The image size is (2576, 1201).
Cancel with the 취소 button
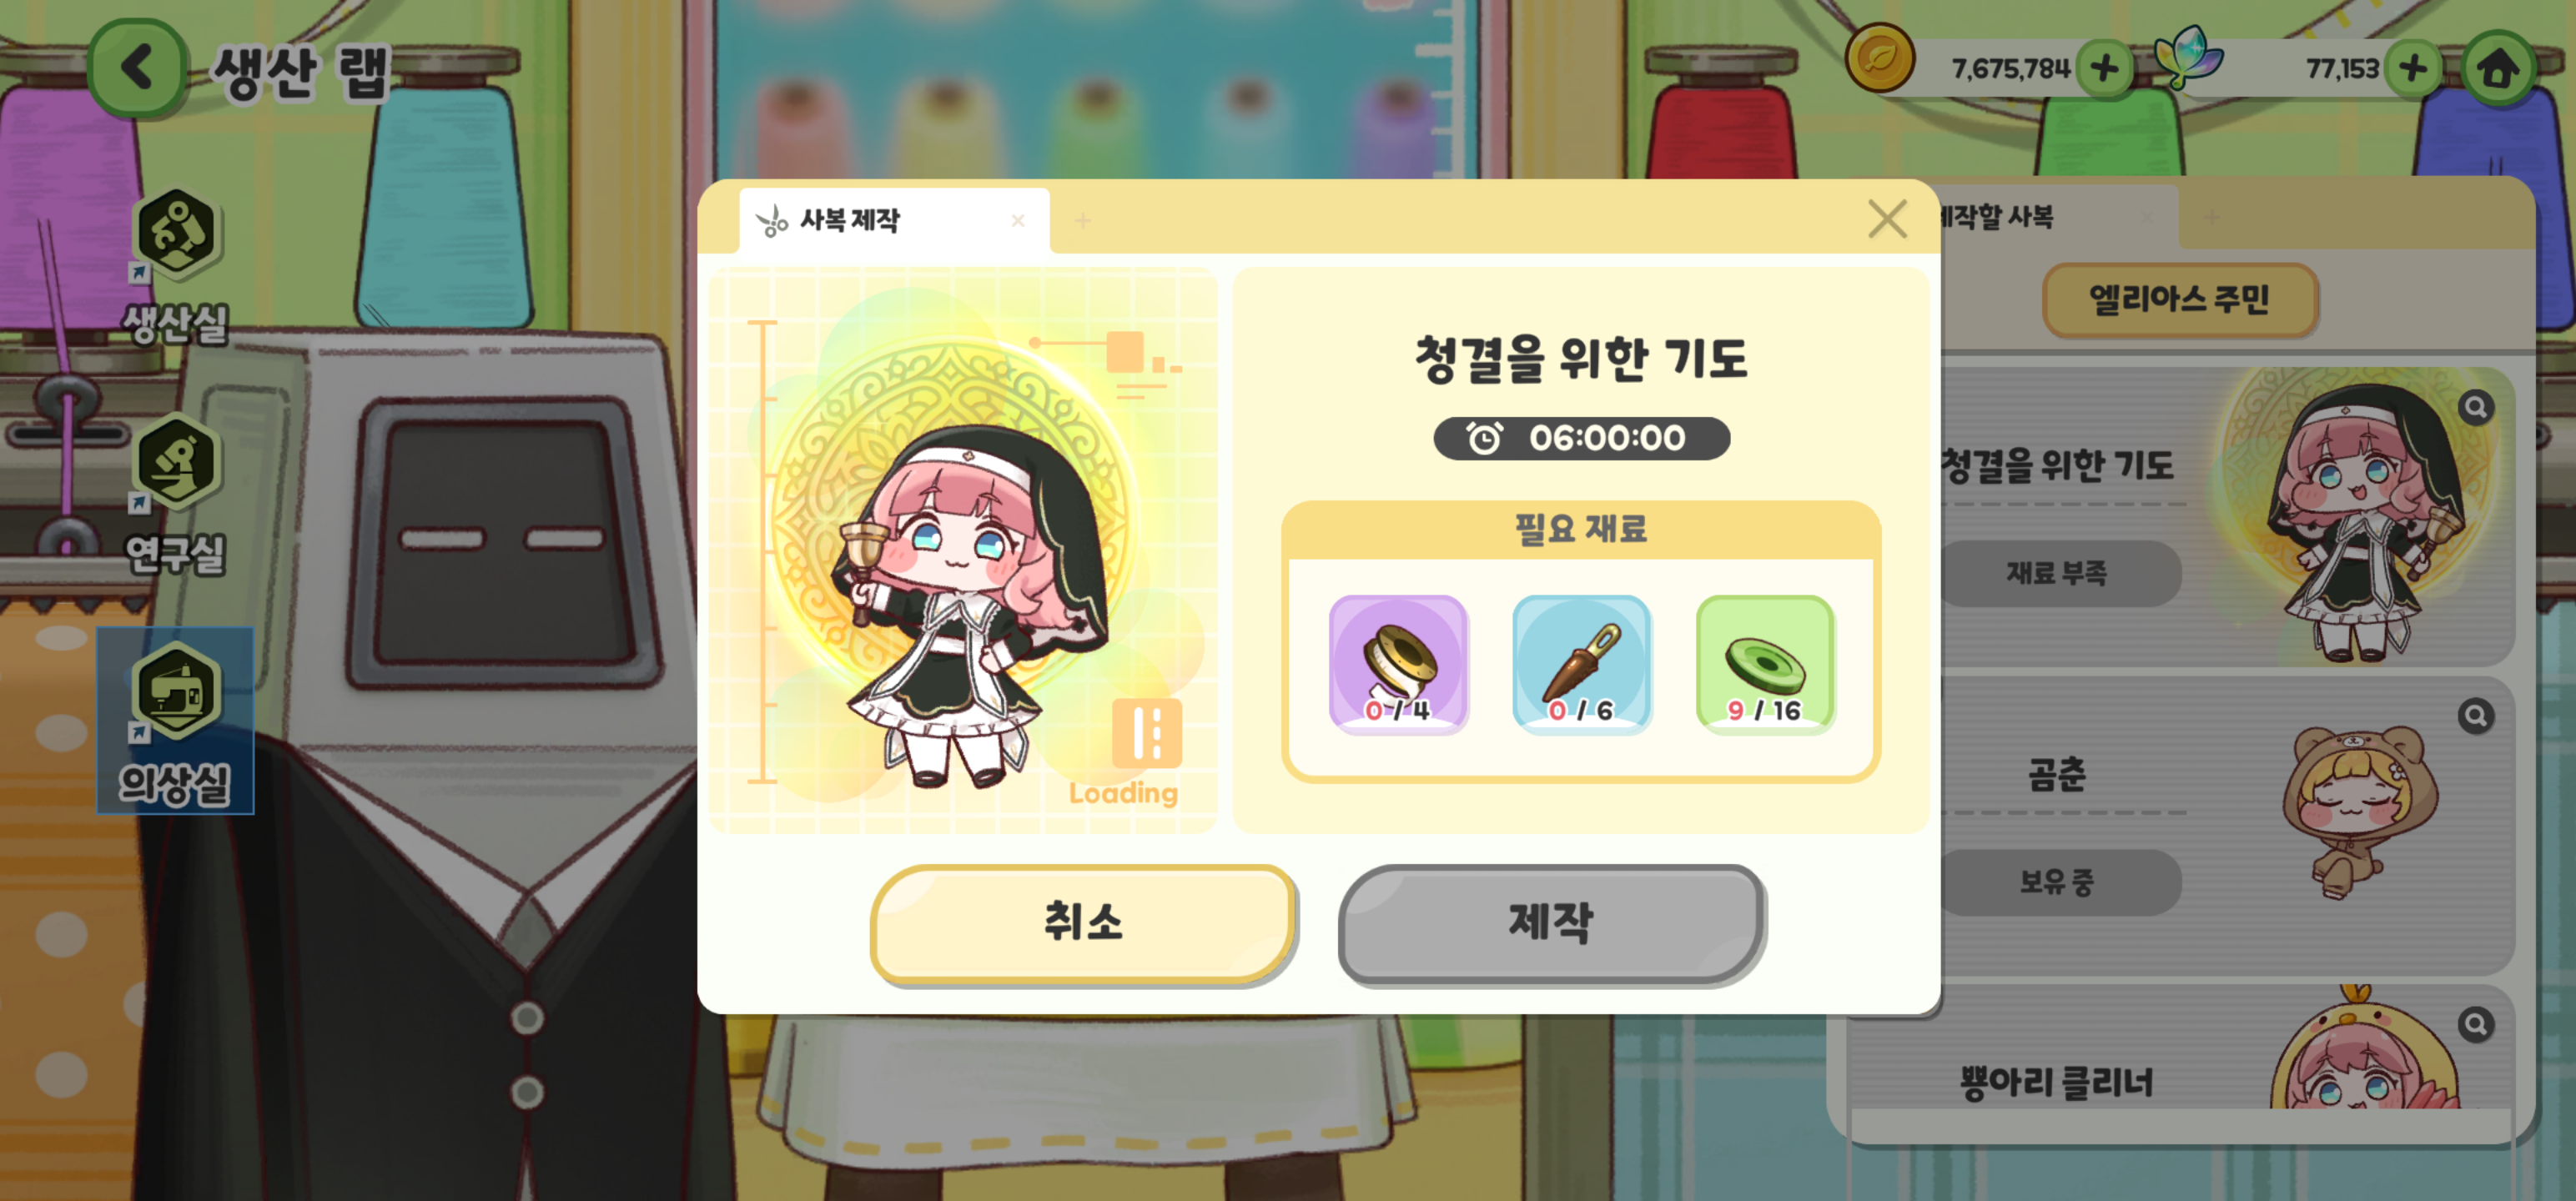(x=1084, y=922)
